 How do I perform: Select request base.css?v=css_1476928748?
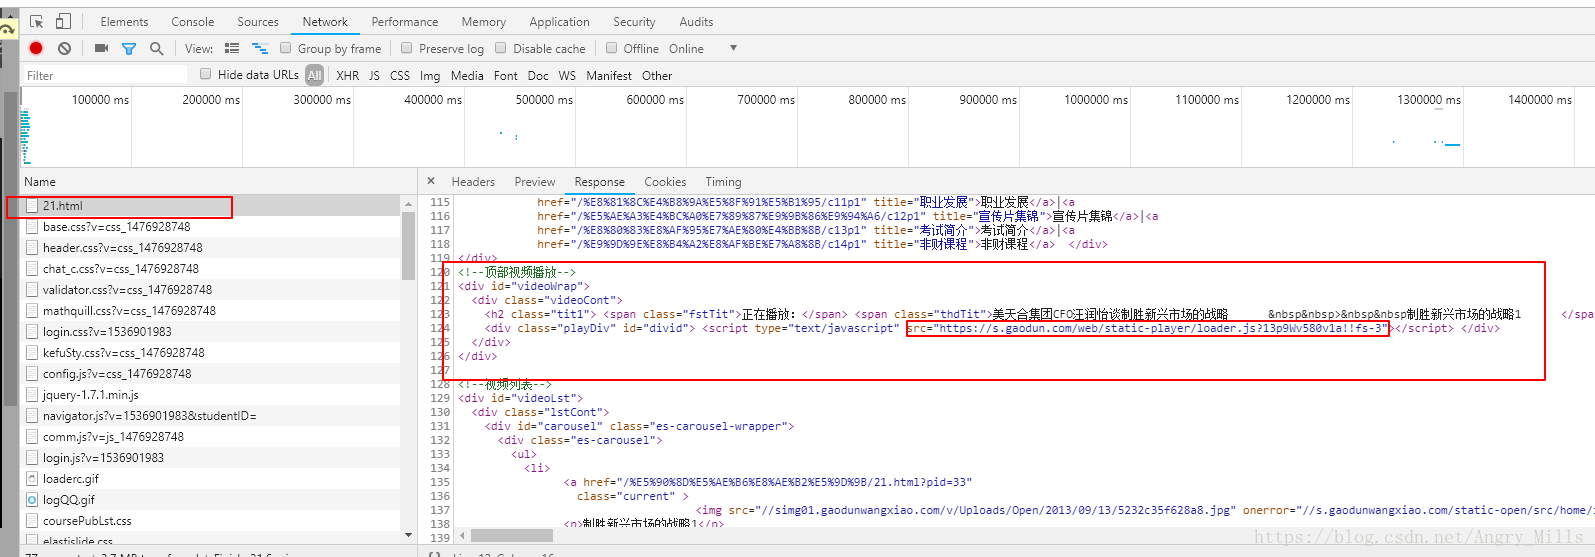point(211,227)
